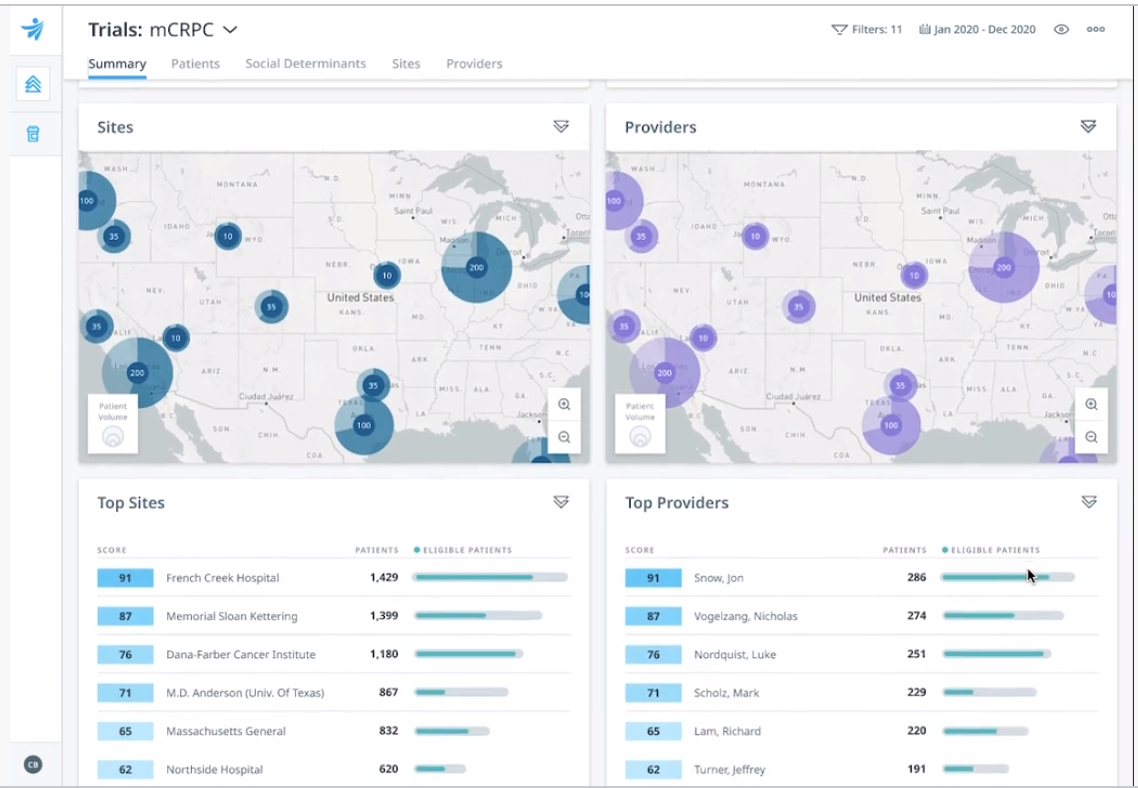Click Vogelzang, Nicholas eligible patients bar
This screenshot has width=1138, height=788.
coord(1003,616)
